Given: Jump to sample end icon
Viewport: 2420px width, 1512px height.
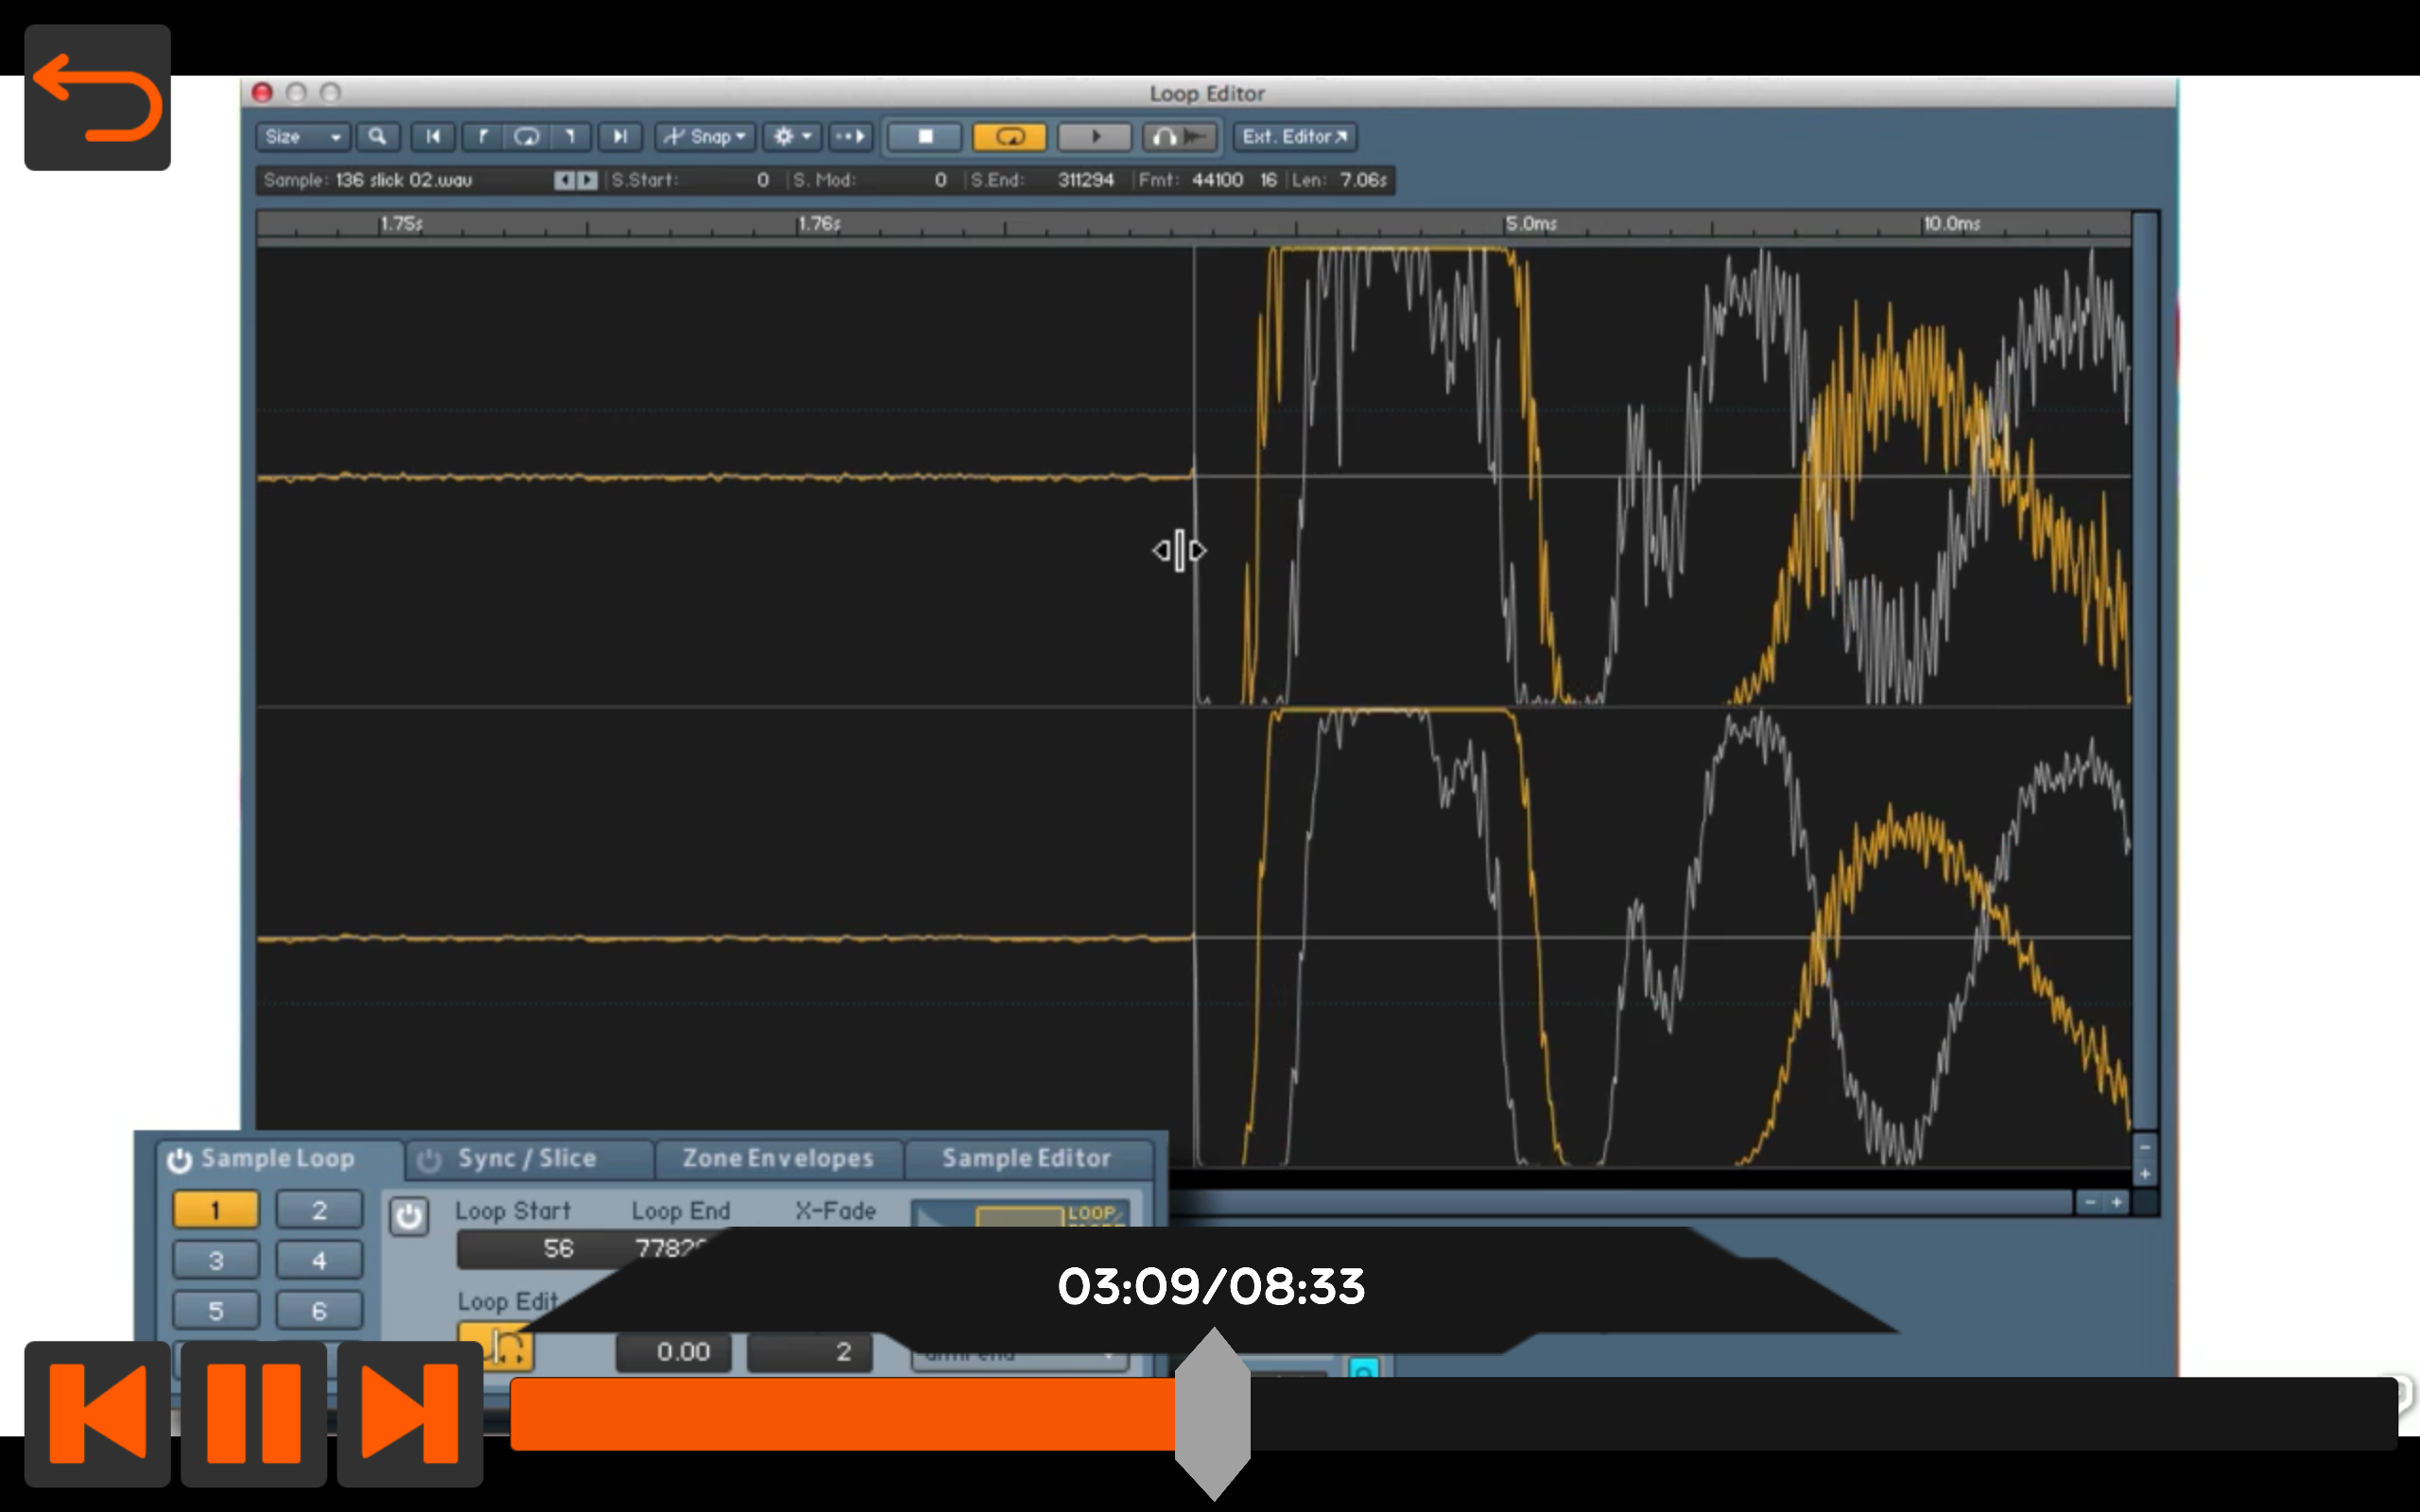Looking at the screenshot, I should click(620, 137).
